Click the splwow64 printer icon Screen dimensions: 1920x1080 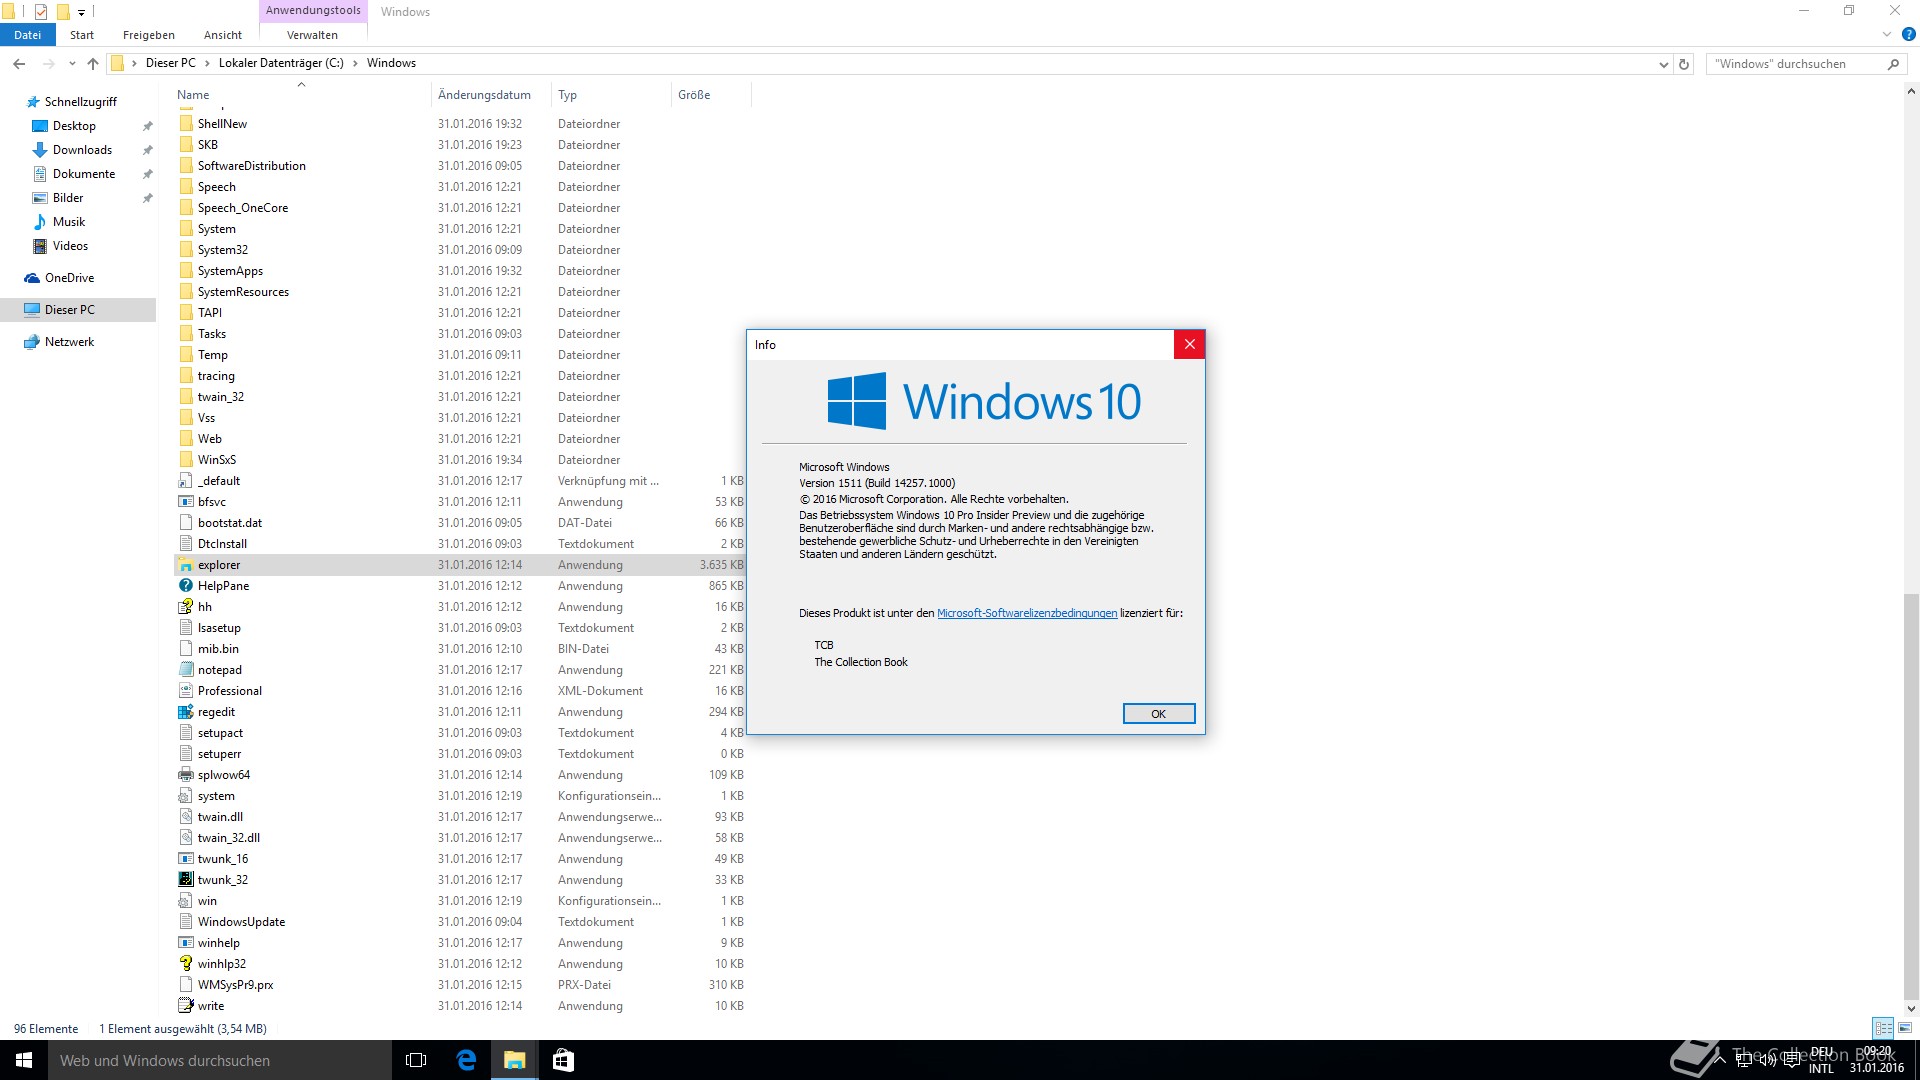tap(185, 775)
